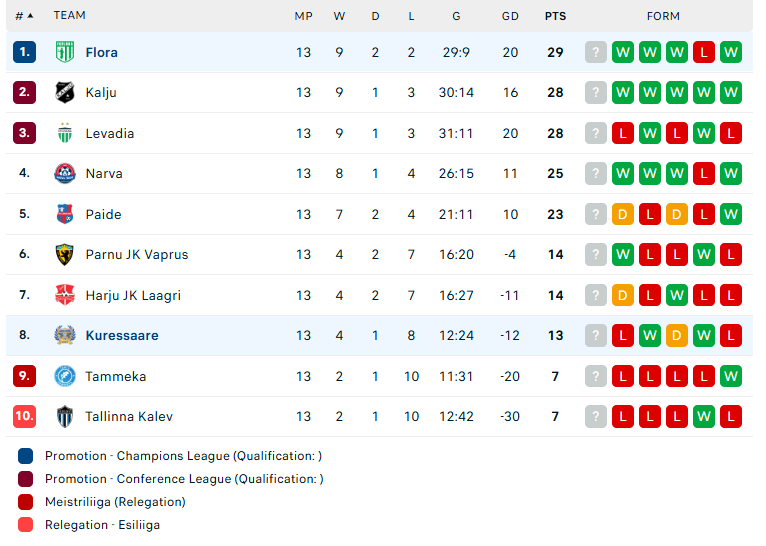Click Kuressaare's draw form badge
Viewport: 766px width, 546px height.
pos(677,336)
